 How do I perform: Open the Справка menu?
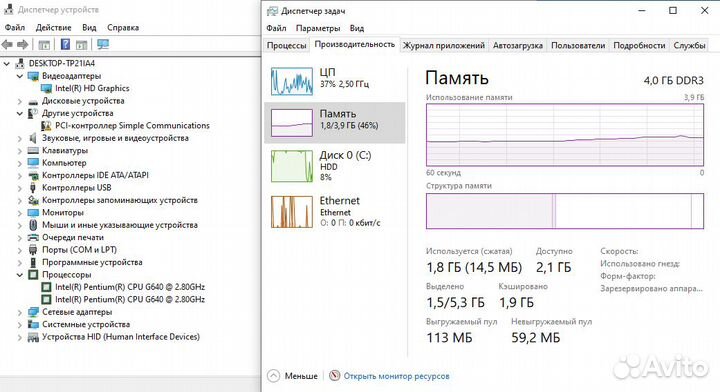(x=123, y=28)
